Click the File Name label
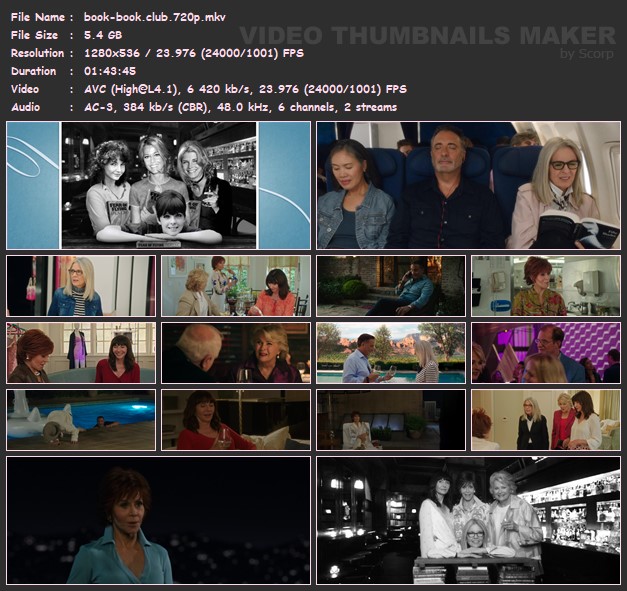The image size is (627, 591). click(38, 17)
